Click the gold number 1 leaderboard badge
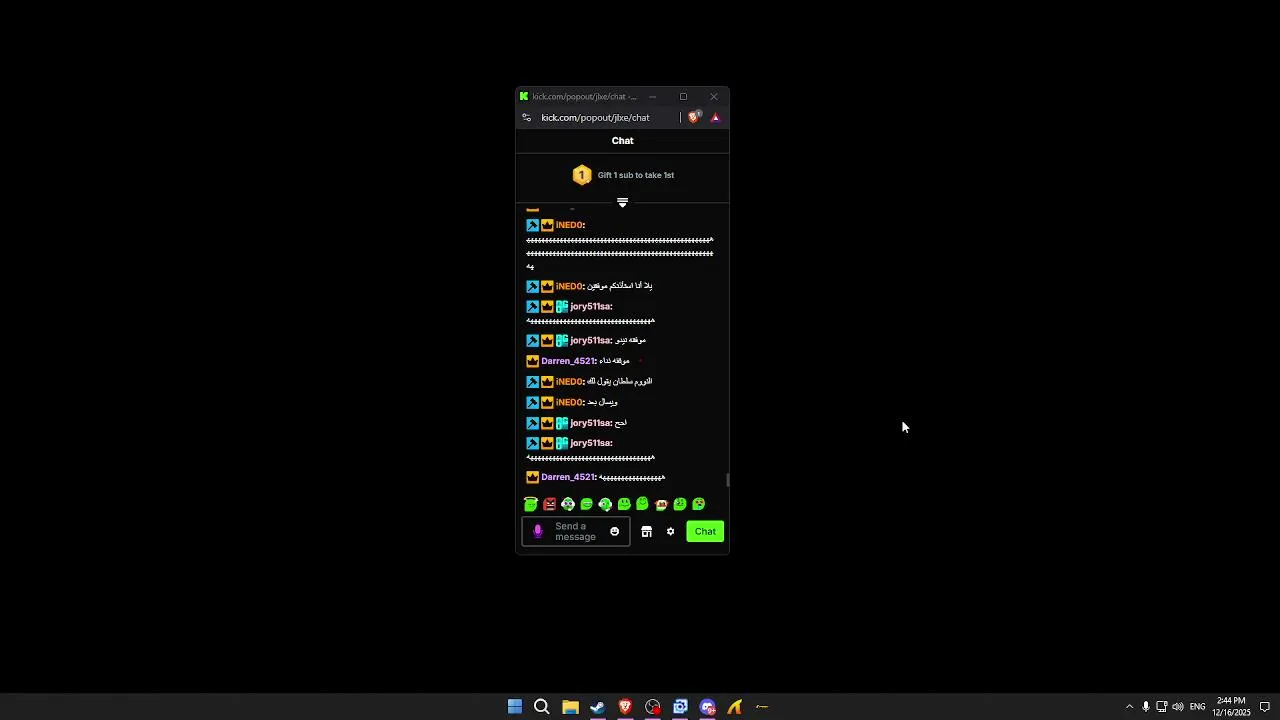The width and height of the screenshot is (1280, 720). [582, 175]
